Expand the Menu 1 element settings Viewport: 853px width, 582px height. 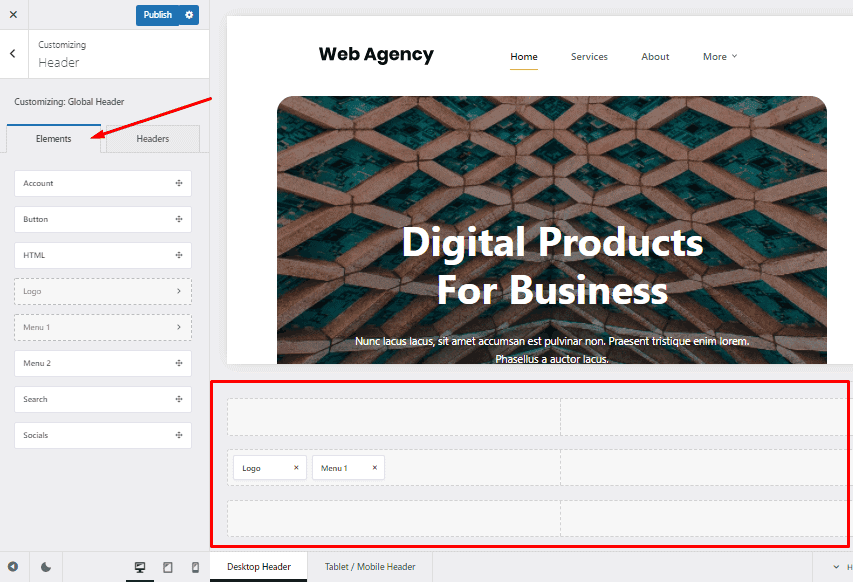coord(178,327)
